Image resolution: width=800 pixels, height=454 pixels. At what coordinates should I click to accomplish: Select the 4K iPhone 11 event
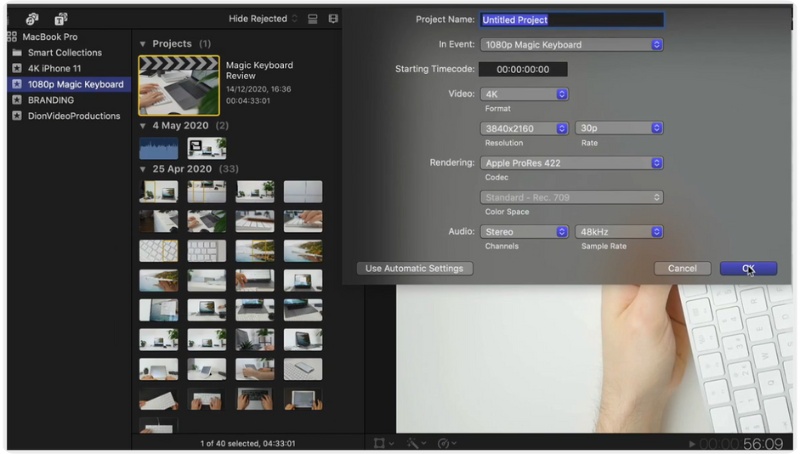[x=55, y=68]
